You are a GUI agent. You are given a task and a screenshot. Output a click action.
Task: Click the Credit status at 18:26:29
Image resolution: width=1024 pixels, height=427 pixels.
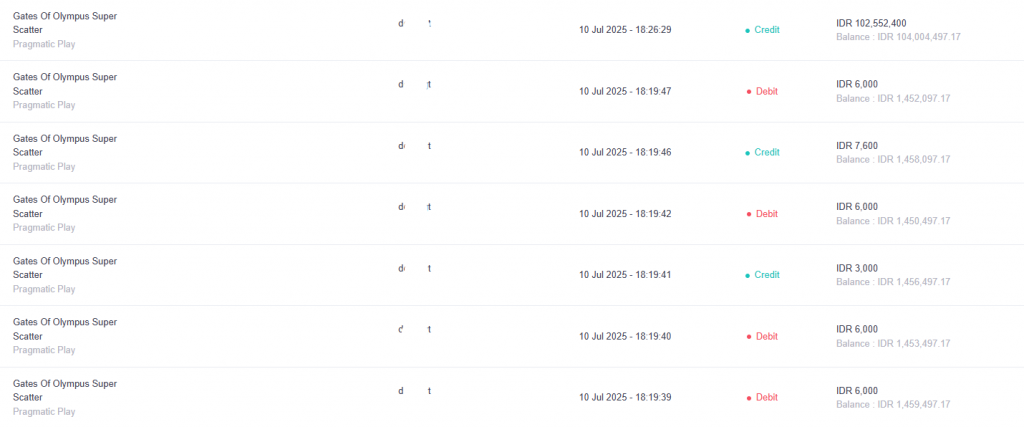(767, 30)
